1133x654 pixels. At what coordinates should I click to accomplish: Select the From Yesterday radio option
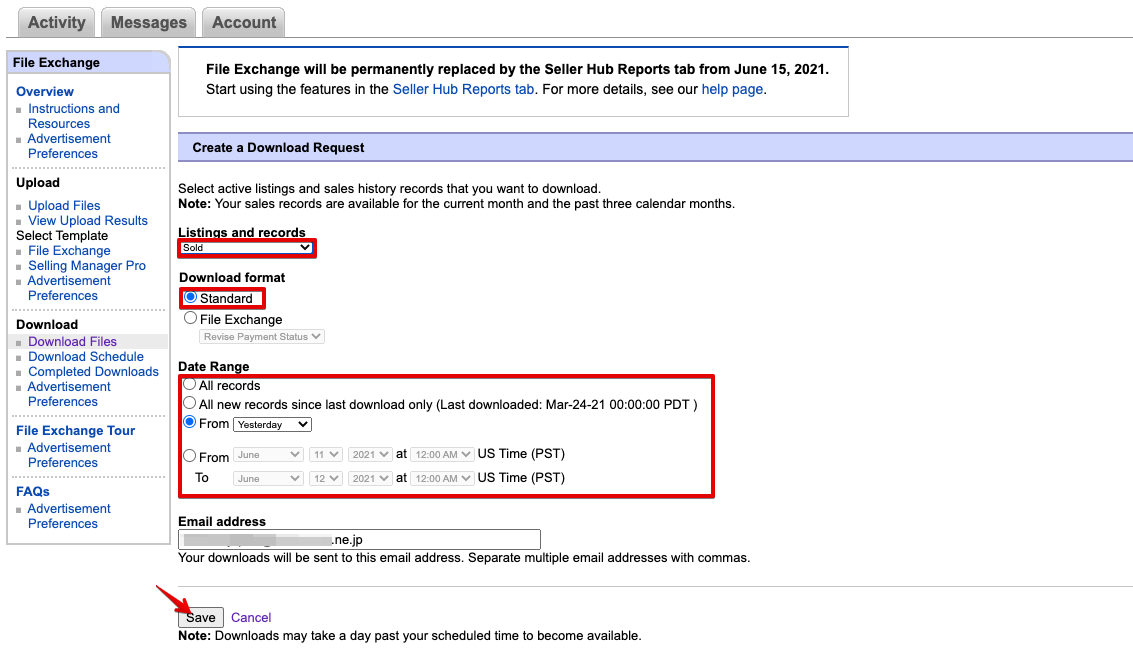[x=189, y=423]
